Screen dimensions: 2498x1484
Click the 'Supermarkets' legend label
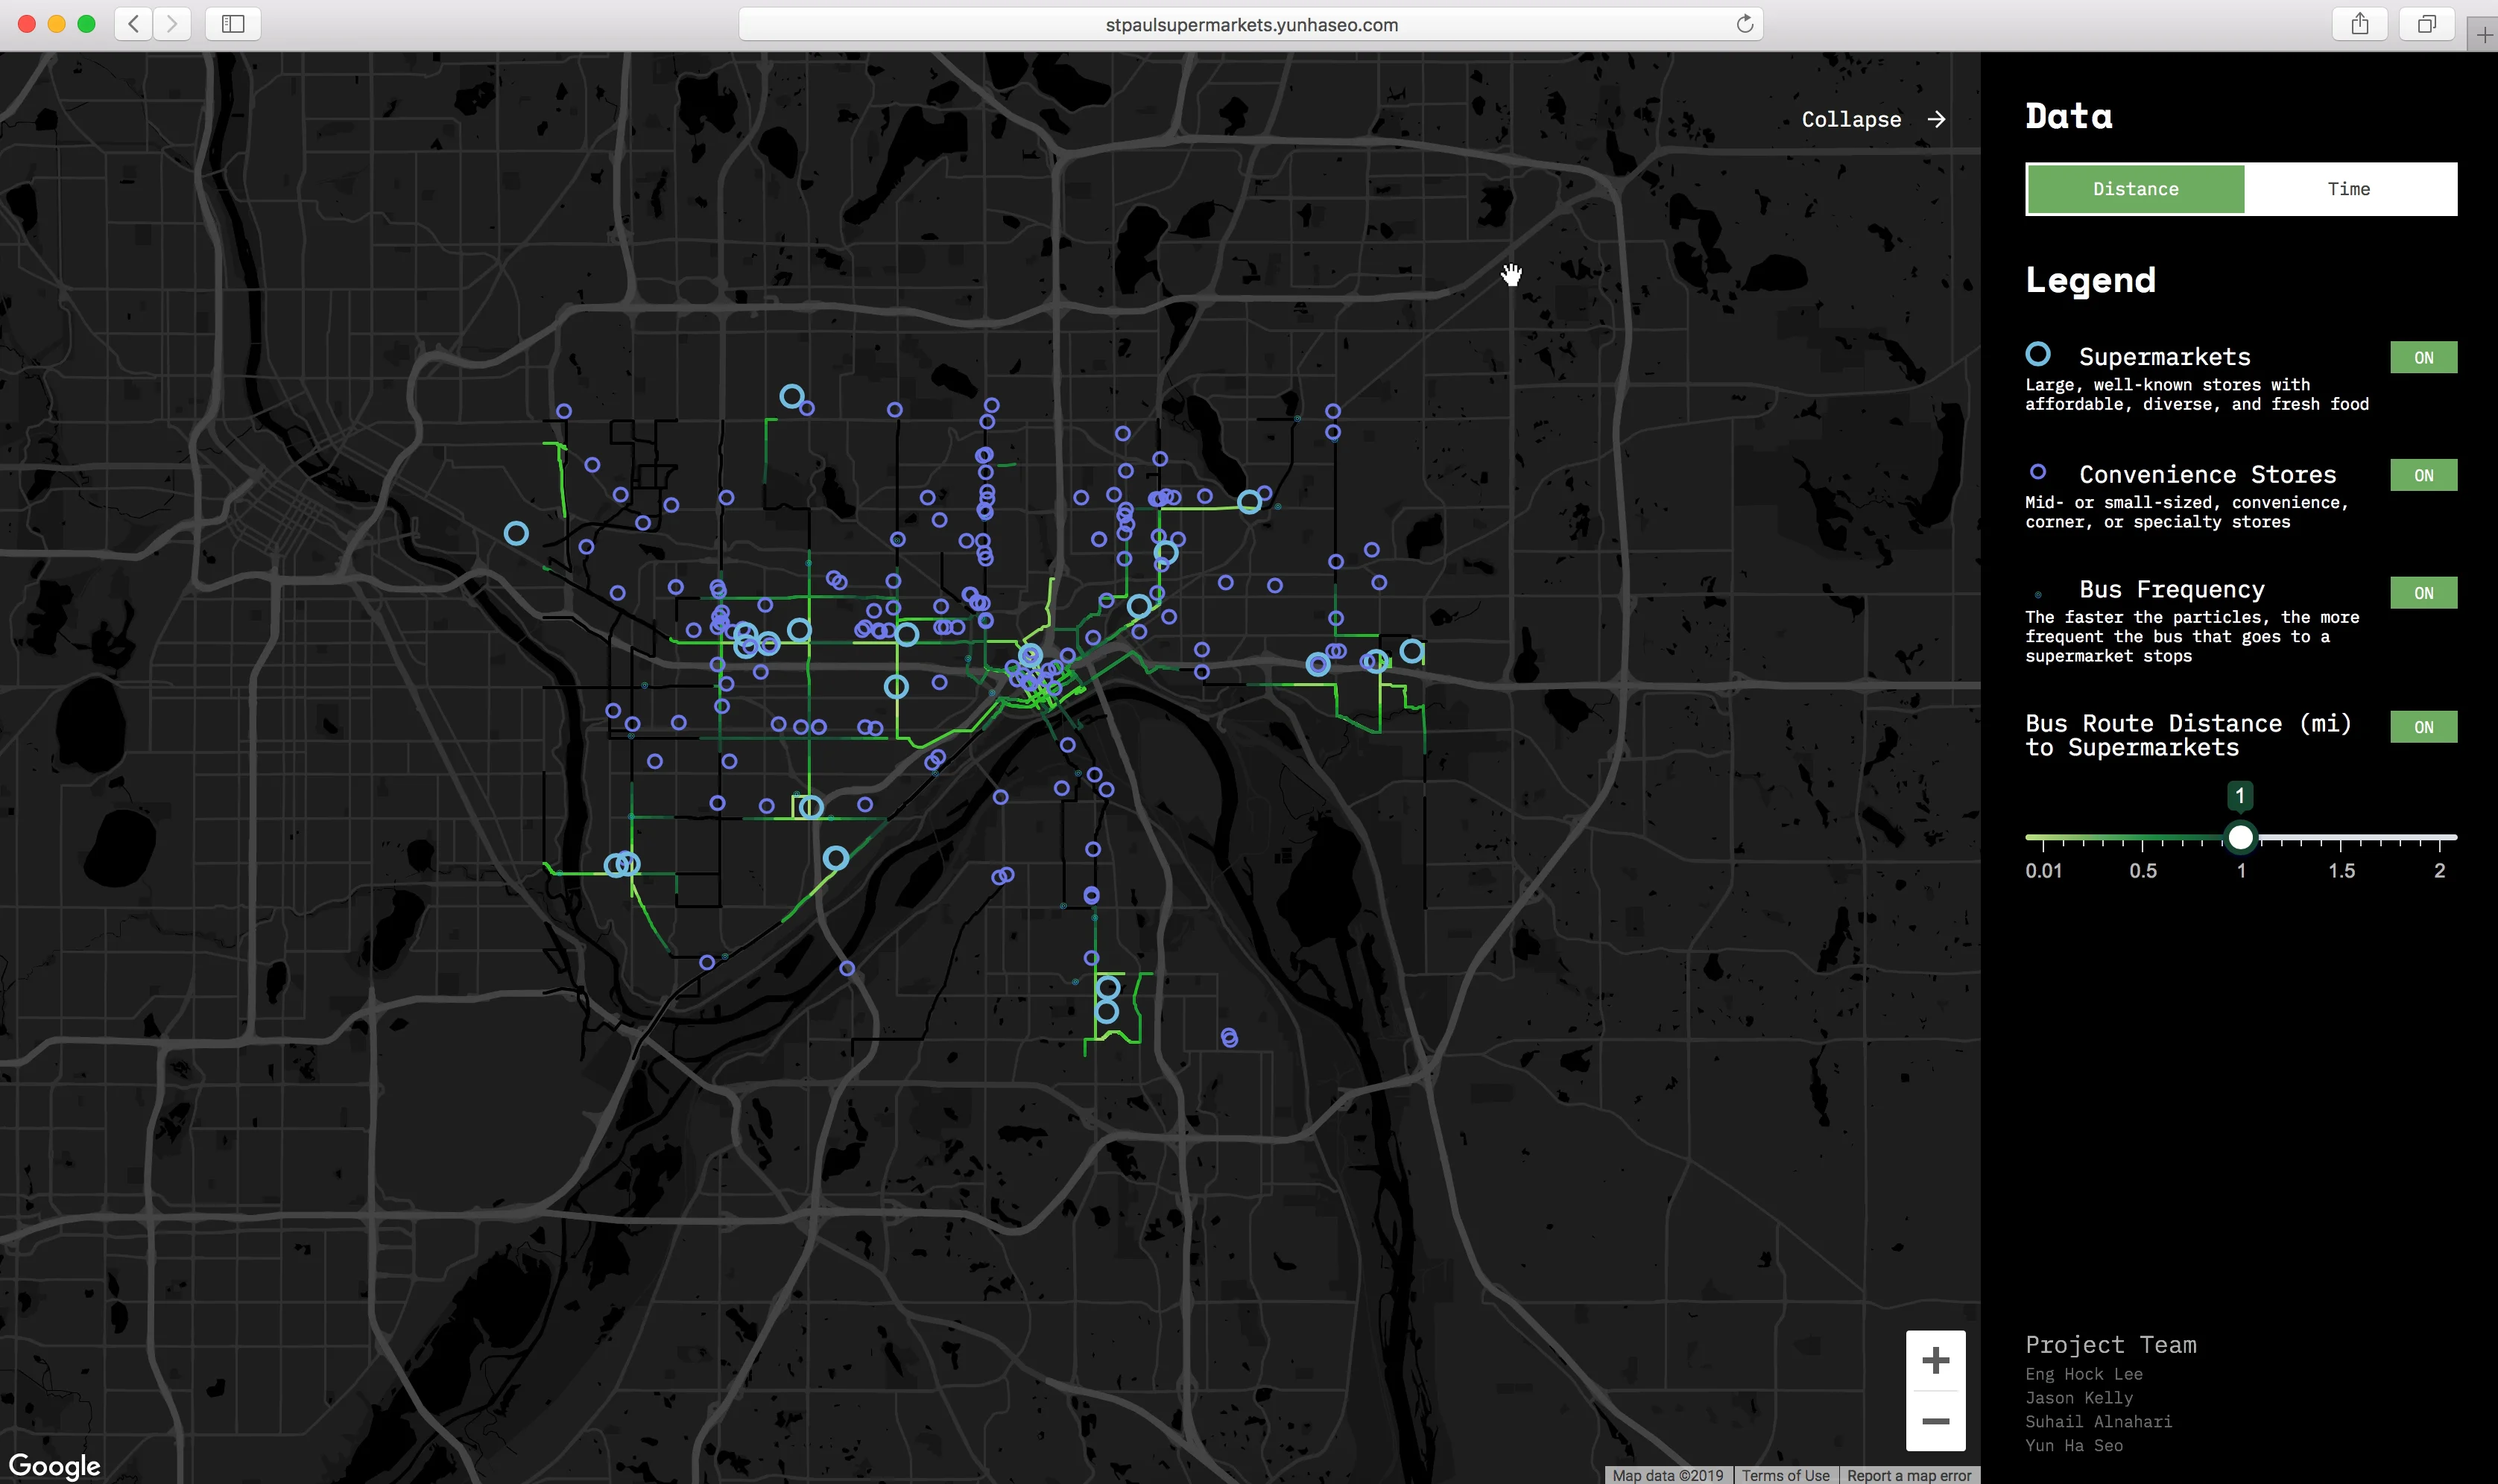tap(2164, 357)
